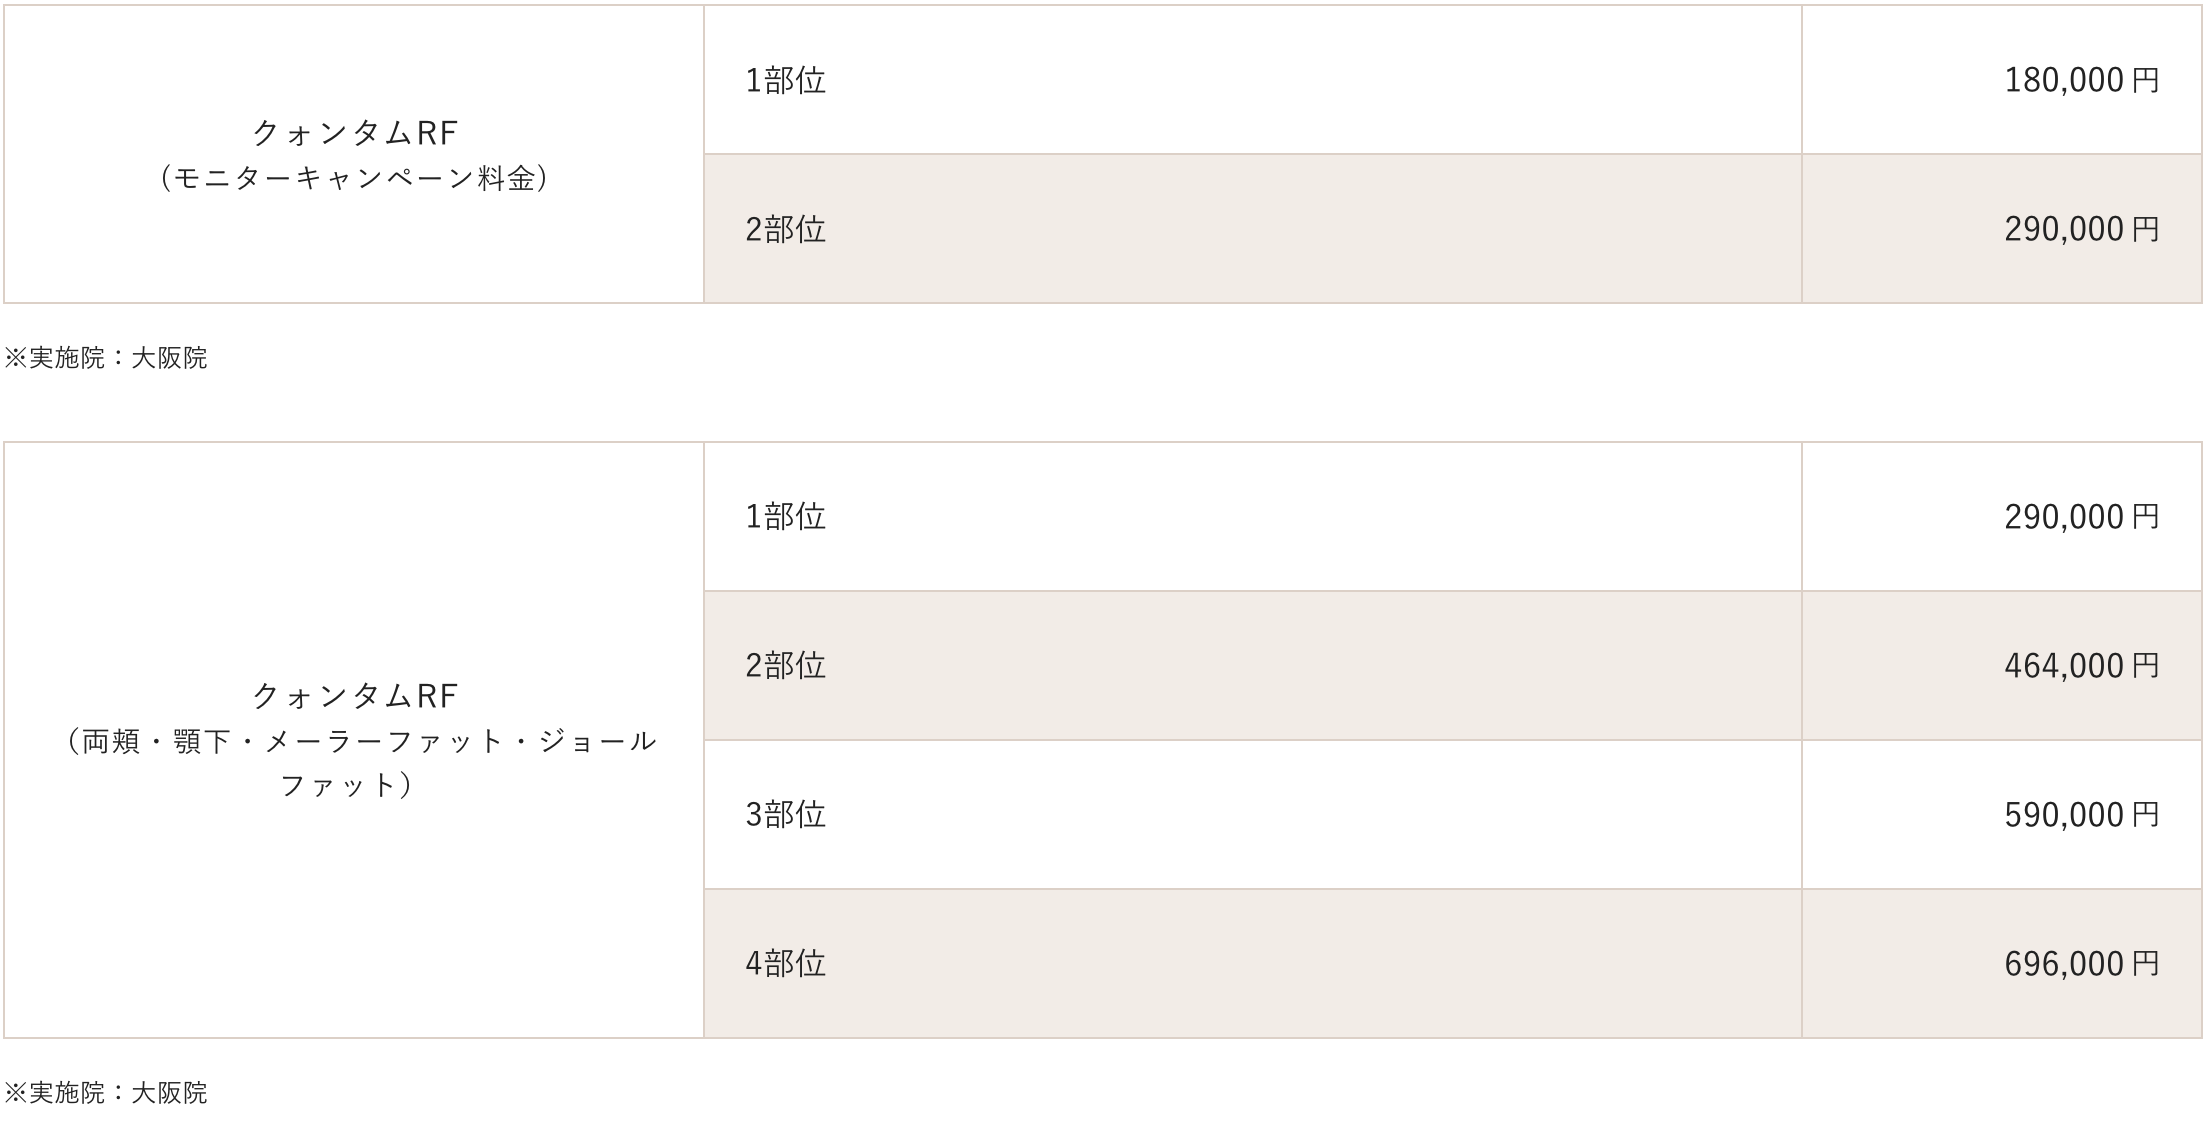Image resolution: width=2206 pixels, height=1122 pixels.
Task: Click the 290,000円 price in the monitor campaign table
Action: 2081,229
